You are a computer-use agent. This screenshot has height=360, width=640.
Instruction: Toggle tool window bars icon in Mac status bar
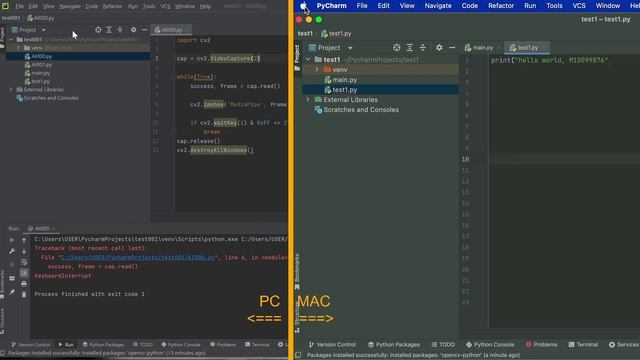click(298, 355)
